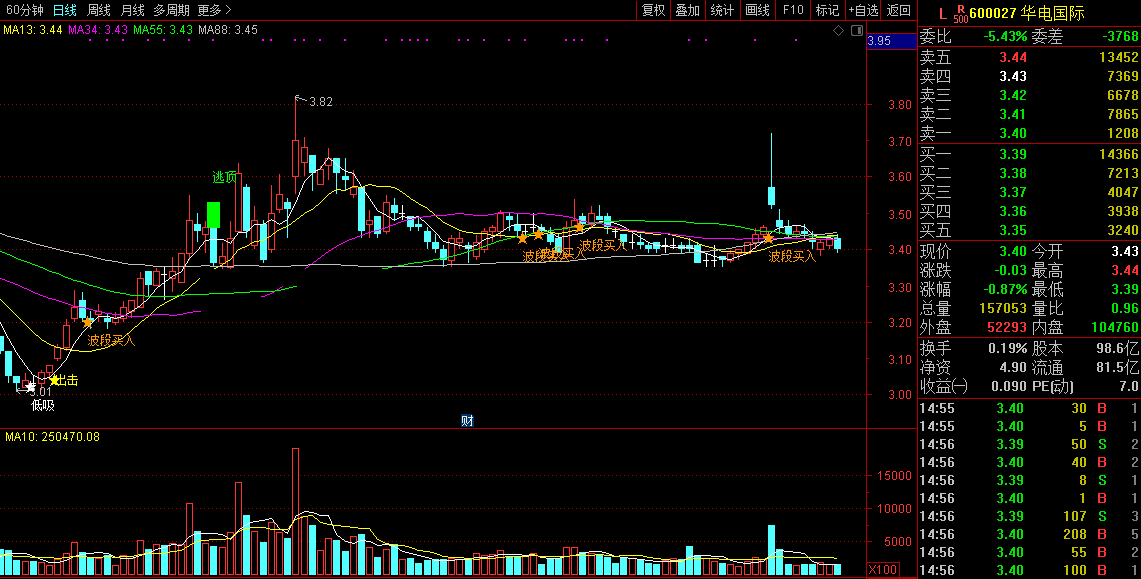Open the 复权 adjustment option
Viewport: 1141px width, 579px height.
(653, 10)
